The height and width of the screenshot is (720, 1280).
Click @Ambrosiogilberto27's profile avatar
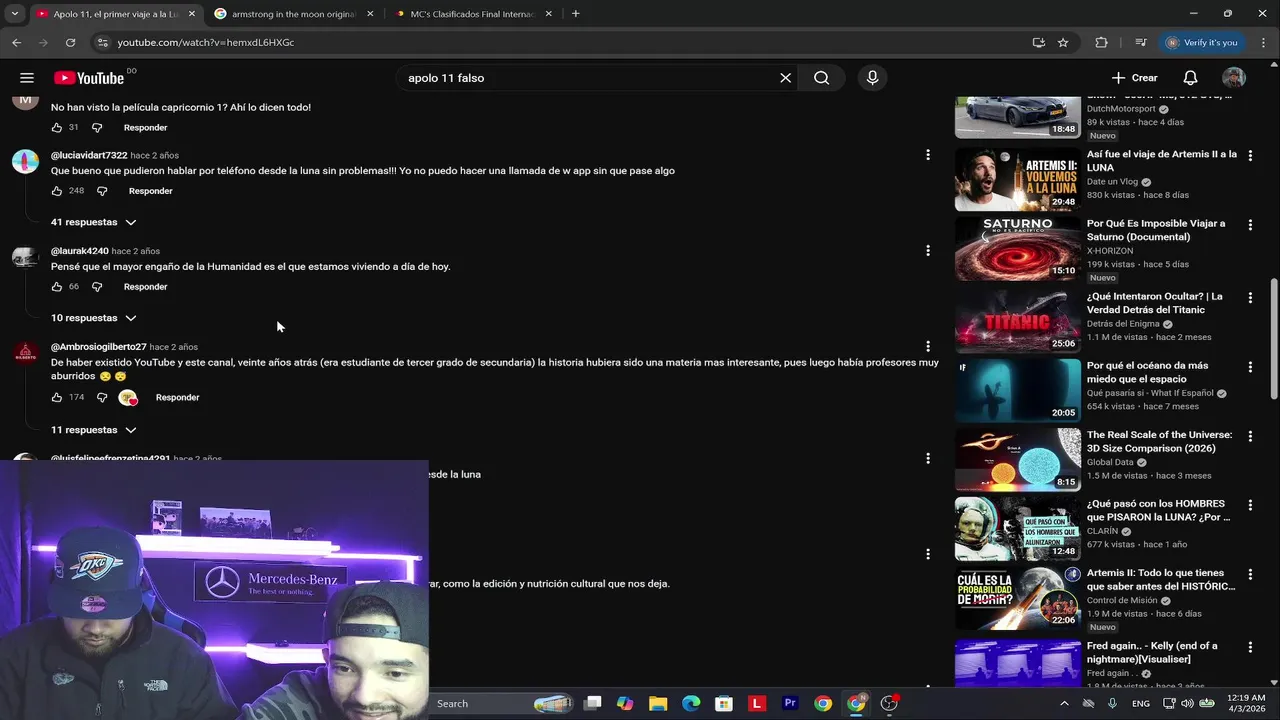(25, 354)
